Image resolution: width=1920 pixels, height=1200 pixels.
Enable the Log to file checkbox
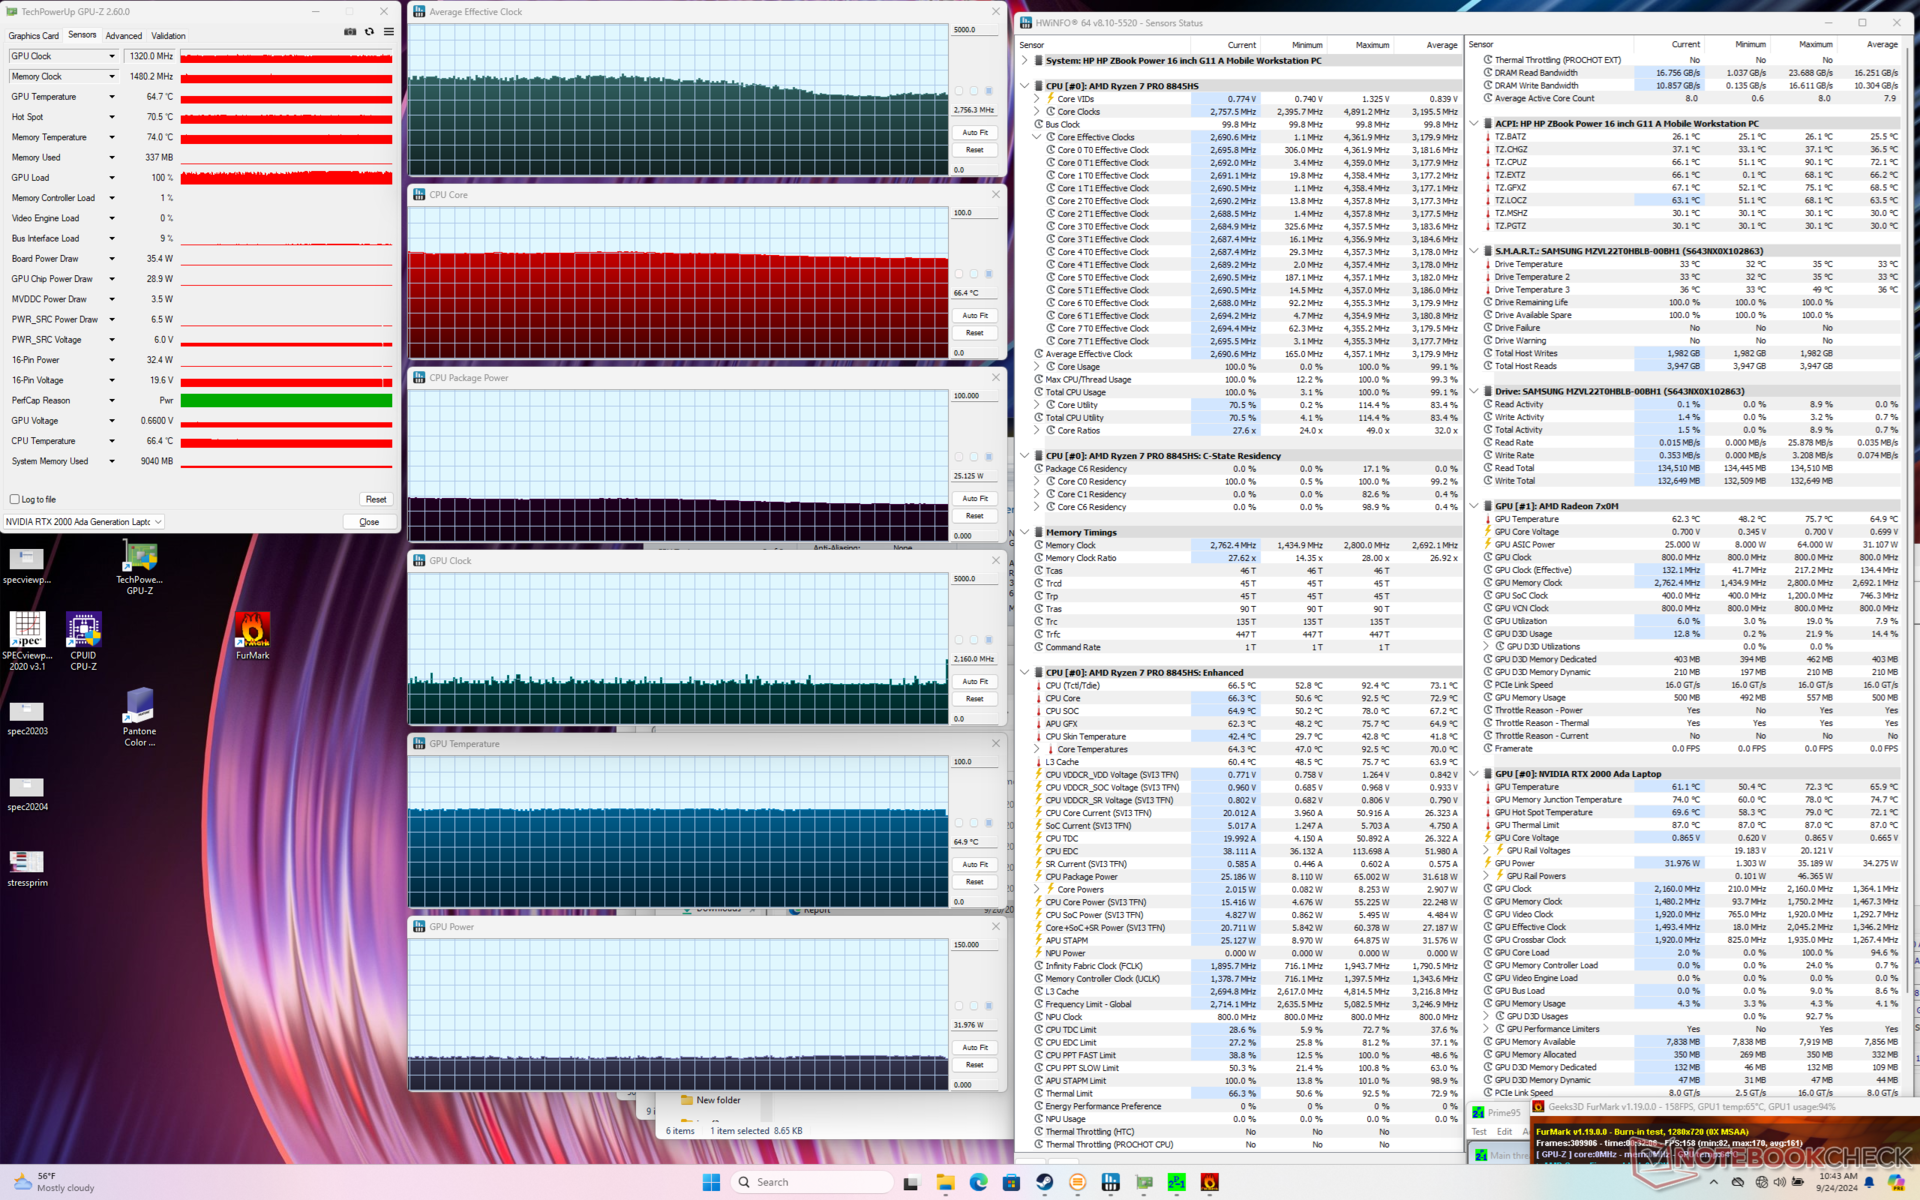15,499
